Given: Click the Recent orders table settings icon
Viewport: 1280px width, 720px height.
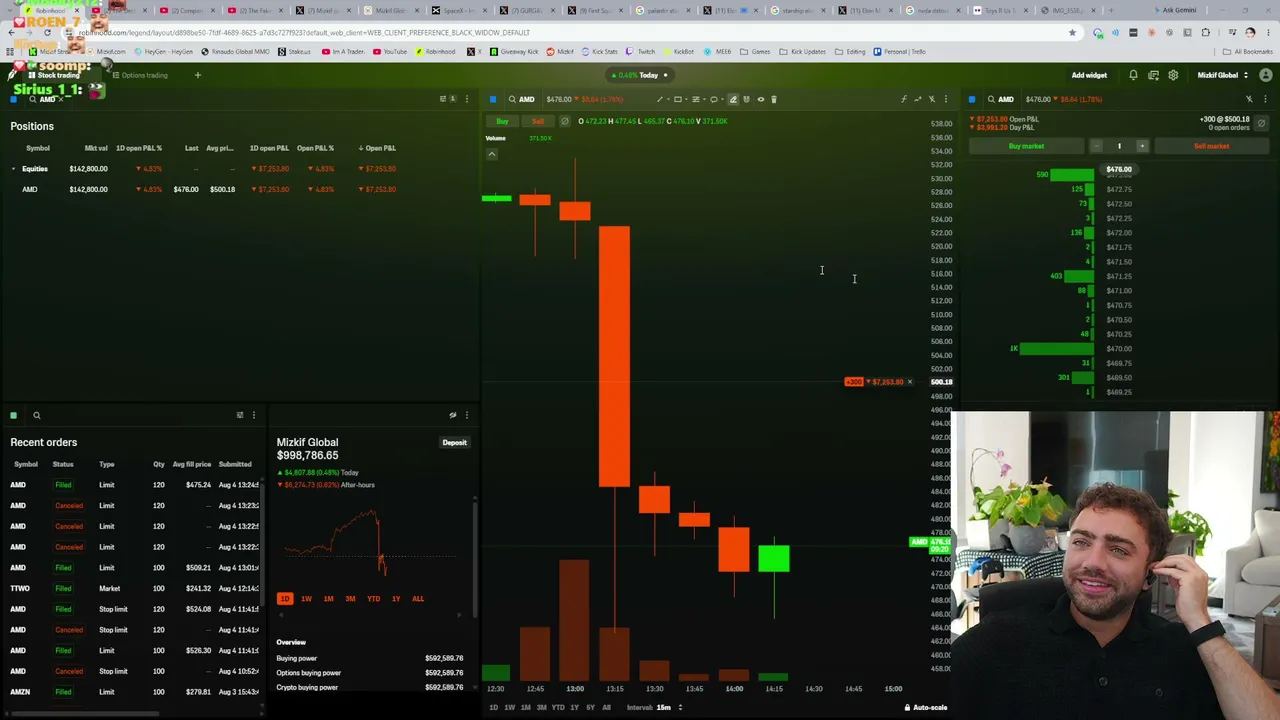Looking at the screenshot, I should (240, 415).
